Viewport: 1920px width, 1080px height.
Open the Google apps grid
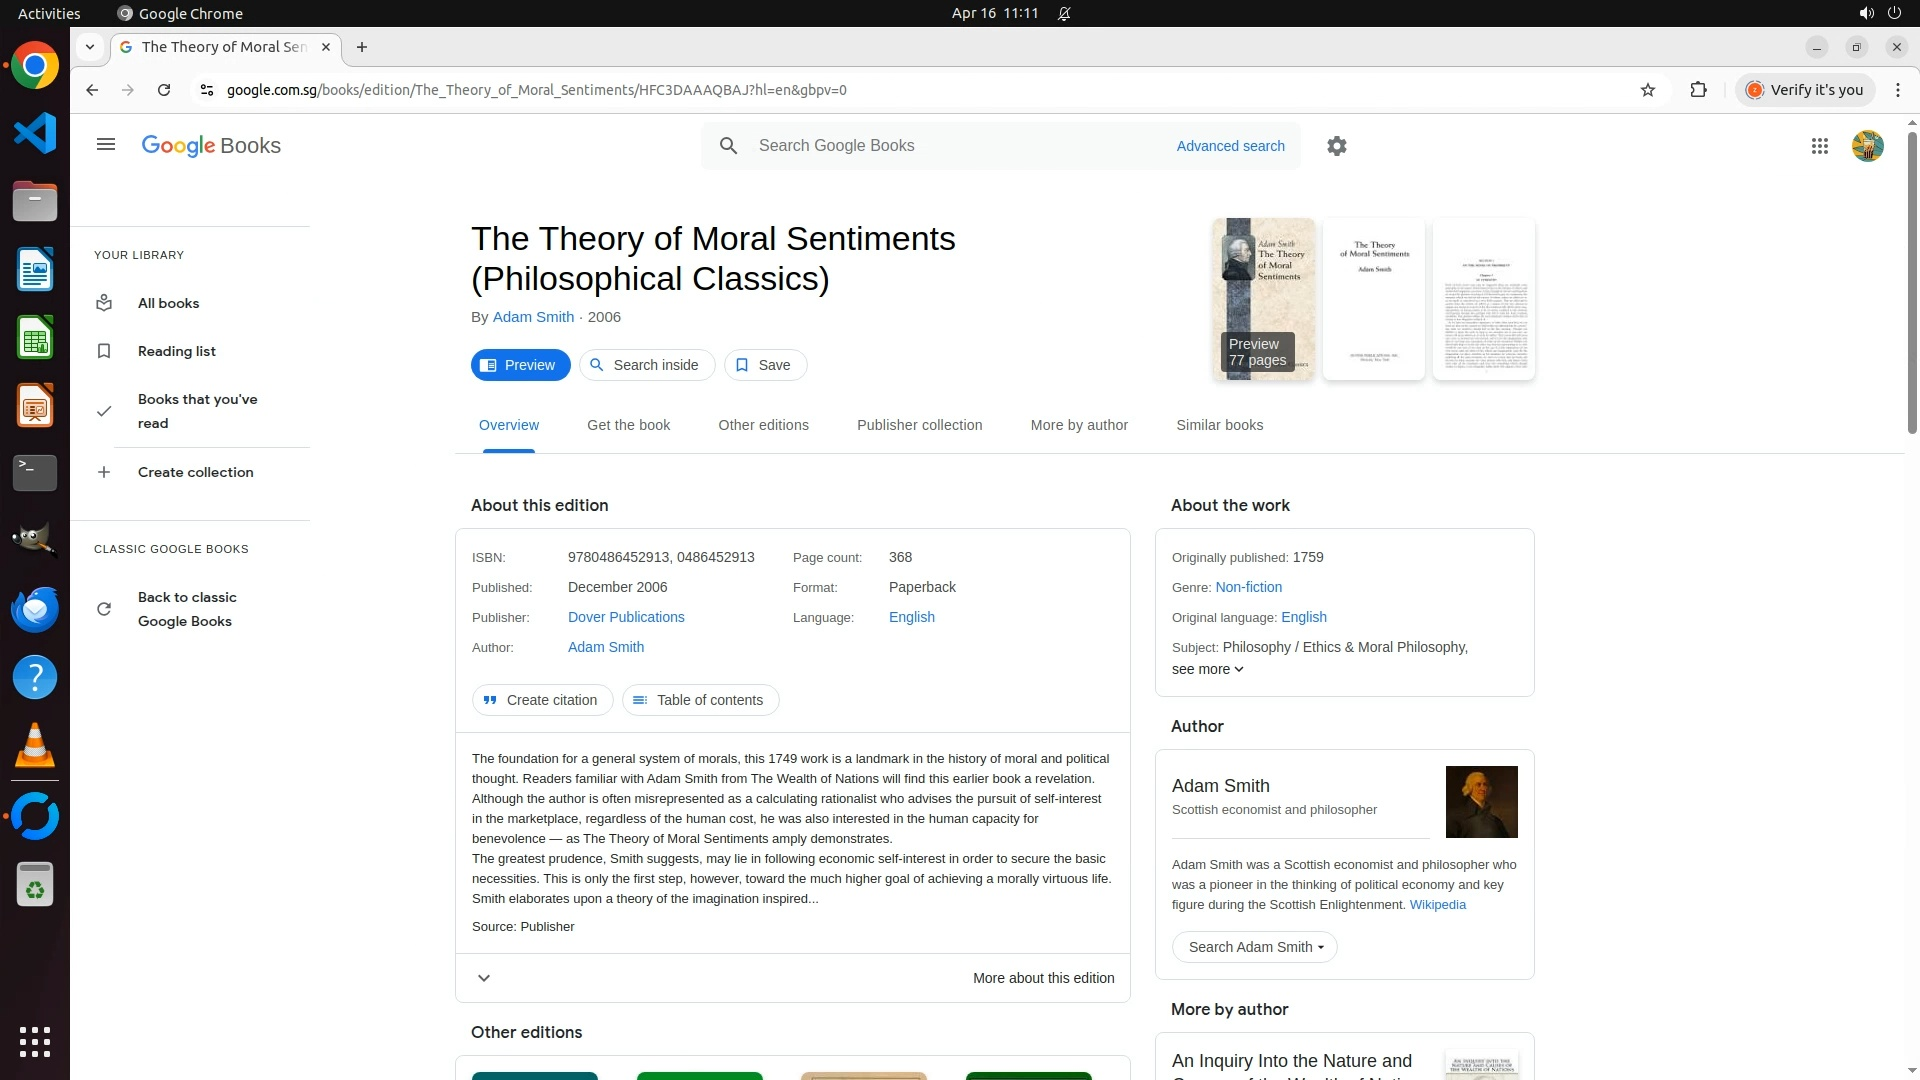(1820, 146)
